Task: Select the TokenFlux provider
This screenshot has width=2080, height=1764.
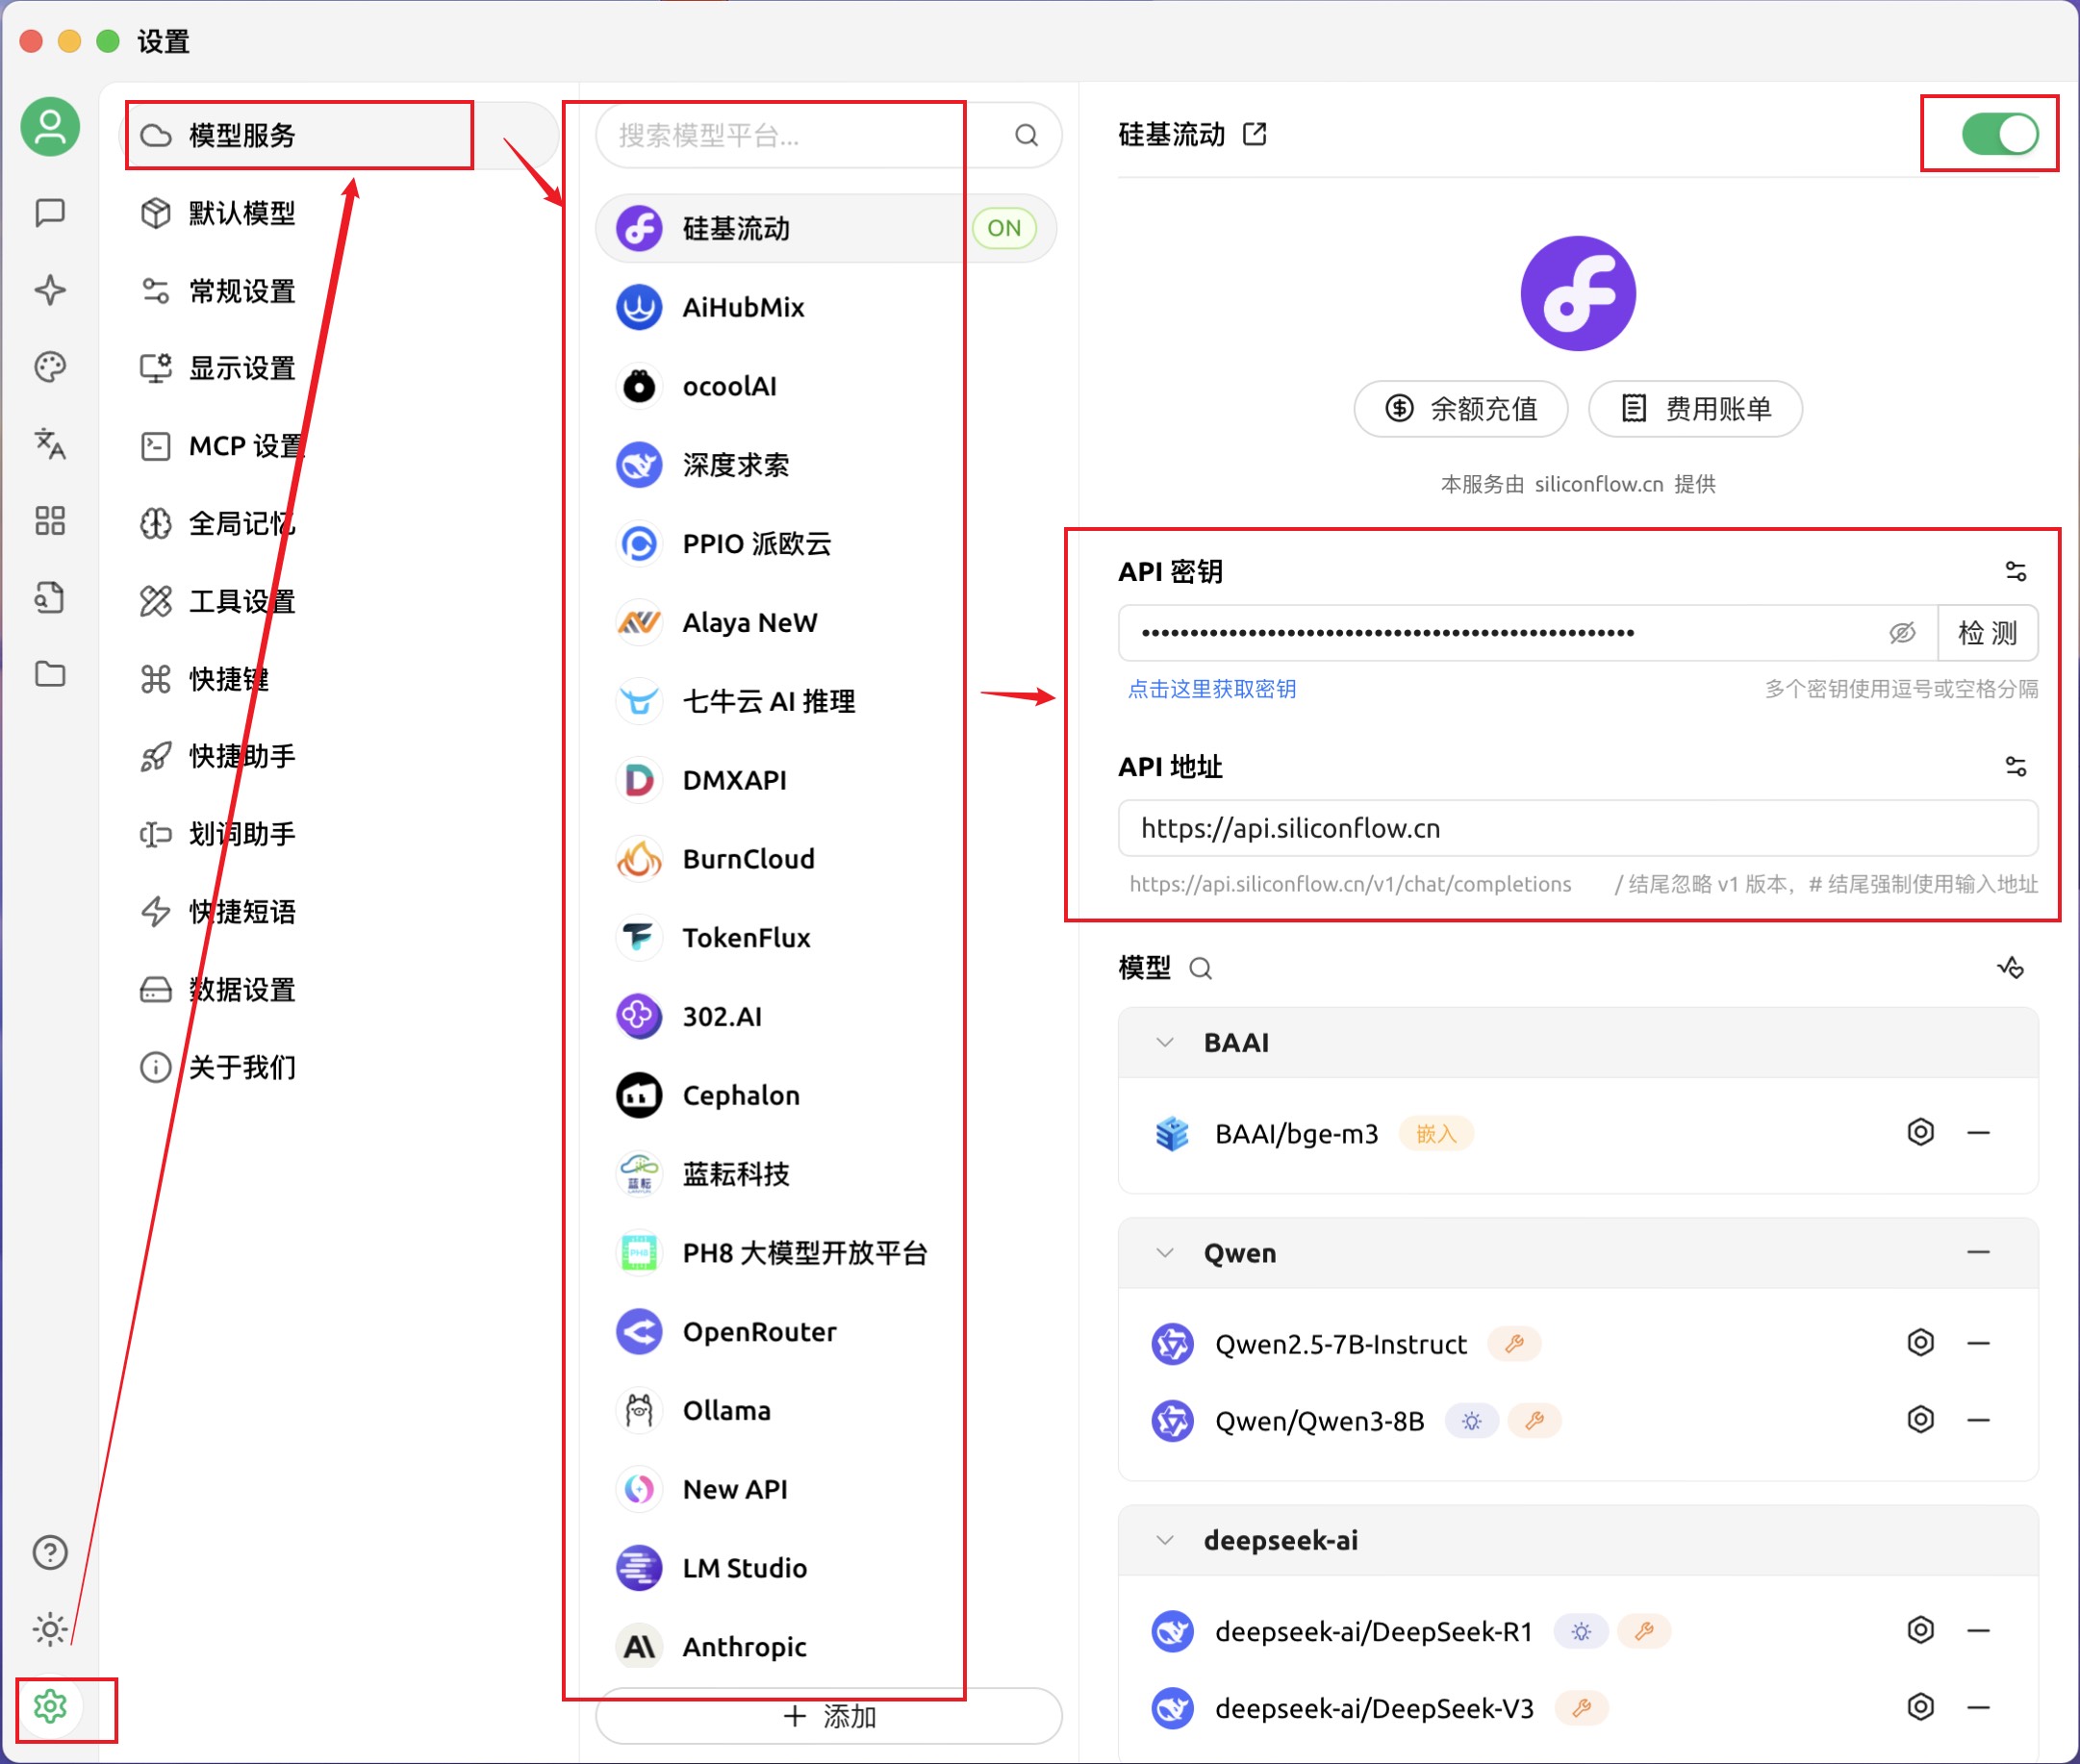Action: [826, 938]
